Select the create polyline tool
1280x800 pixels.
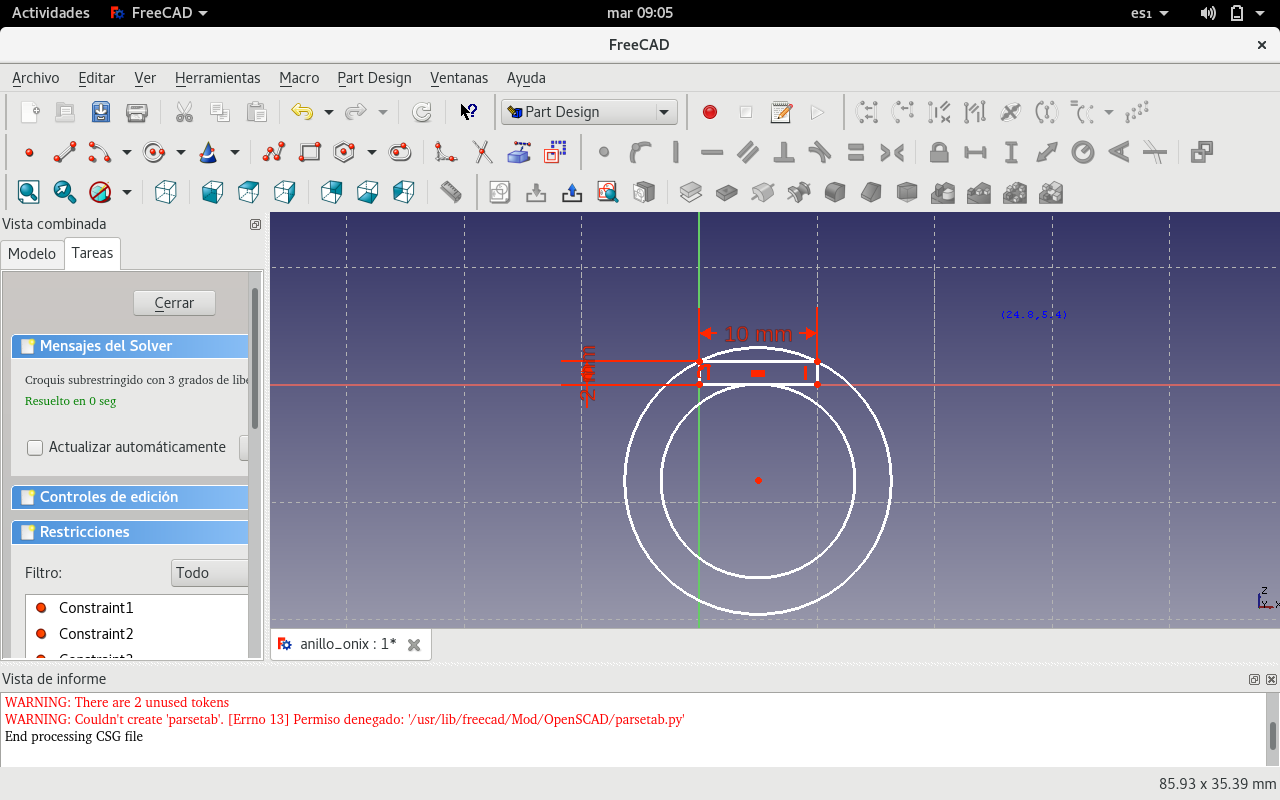coord(273,153)
